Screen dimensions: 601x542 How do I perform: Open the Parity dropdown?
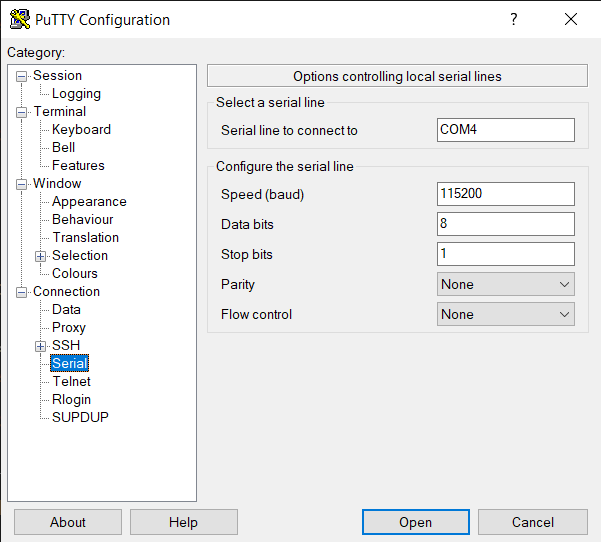pyautogui.click(x=506, y=284)
